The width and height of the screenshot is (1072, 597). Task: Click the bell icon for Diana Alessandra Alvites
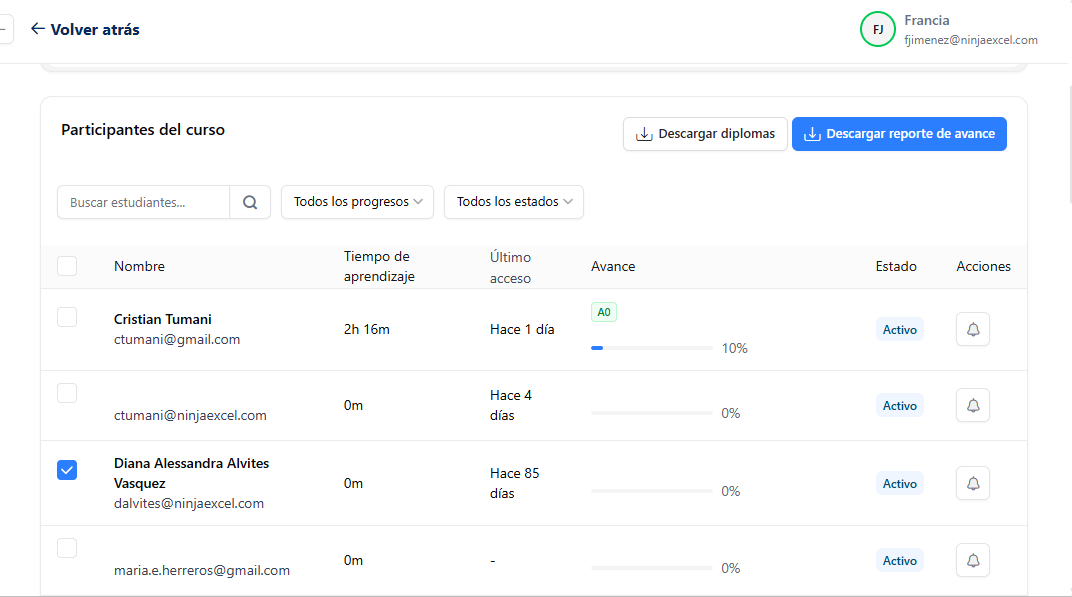click(x=973, y=483)
